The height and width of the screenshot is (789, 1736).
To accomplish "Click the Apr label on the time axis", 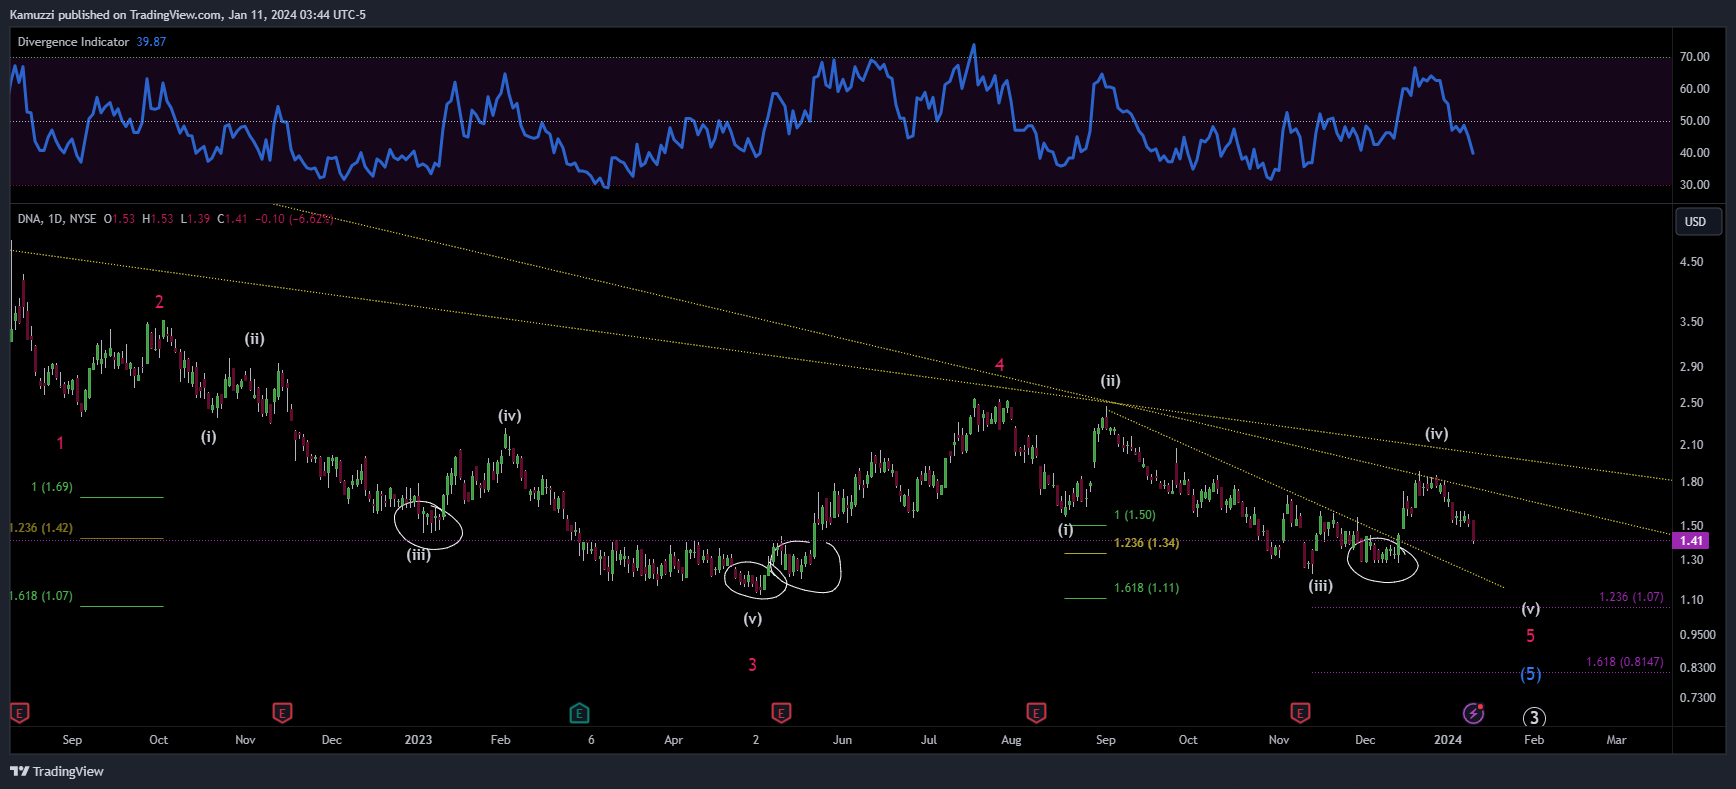I will point(673,740).
